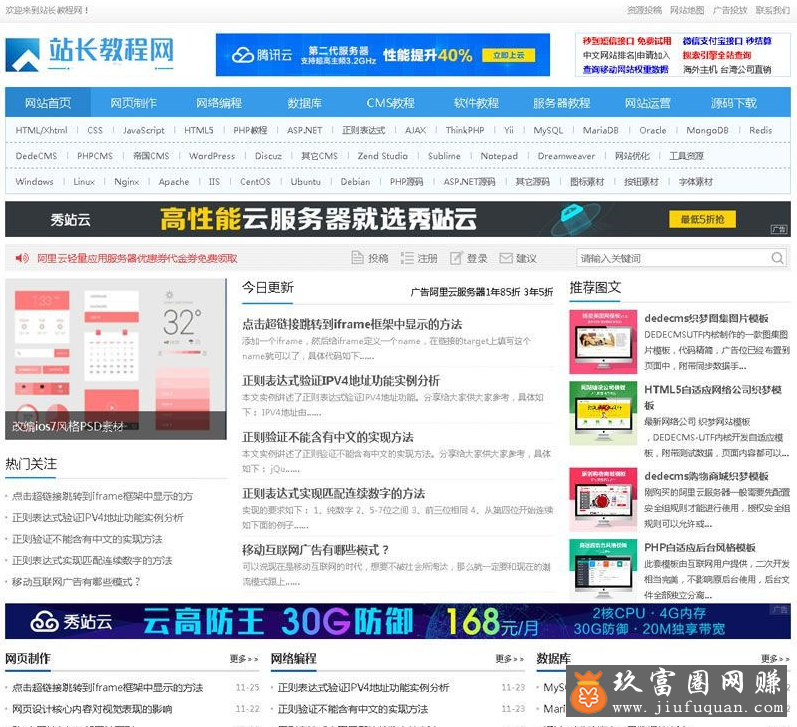Open the 软件教程 navigation tab
Screen dimensions: 797x727
(476, 103)
